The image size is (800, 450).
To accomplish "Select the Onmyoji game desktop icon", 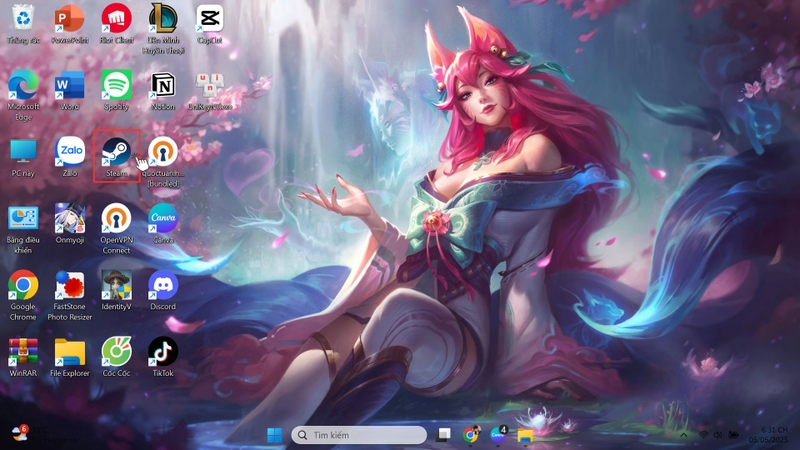I will pyautogui.click(x=69, y=223).
